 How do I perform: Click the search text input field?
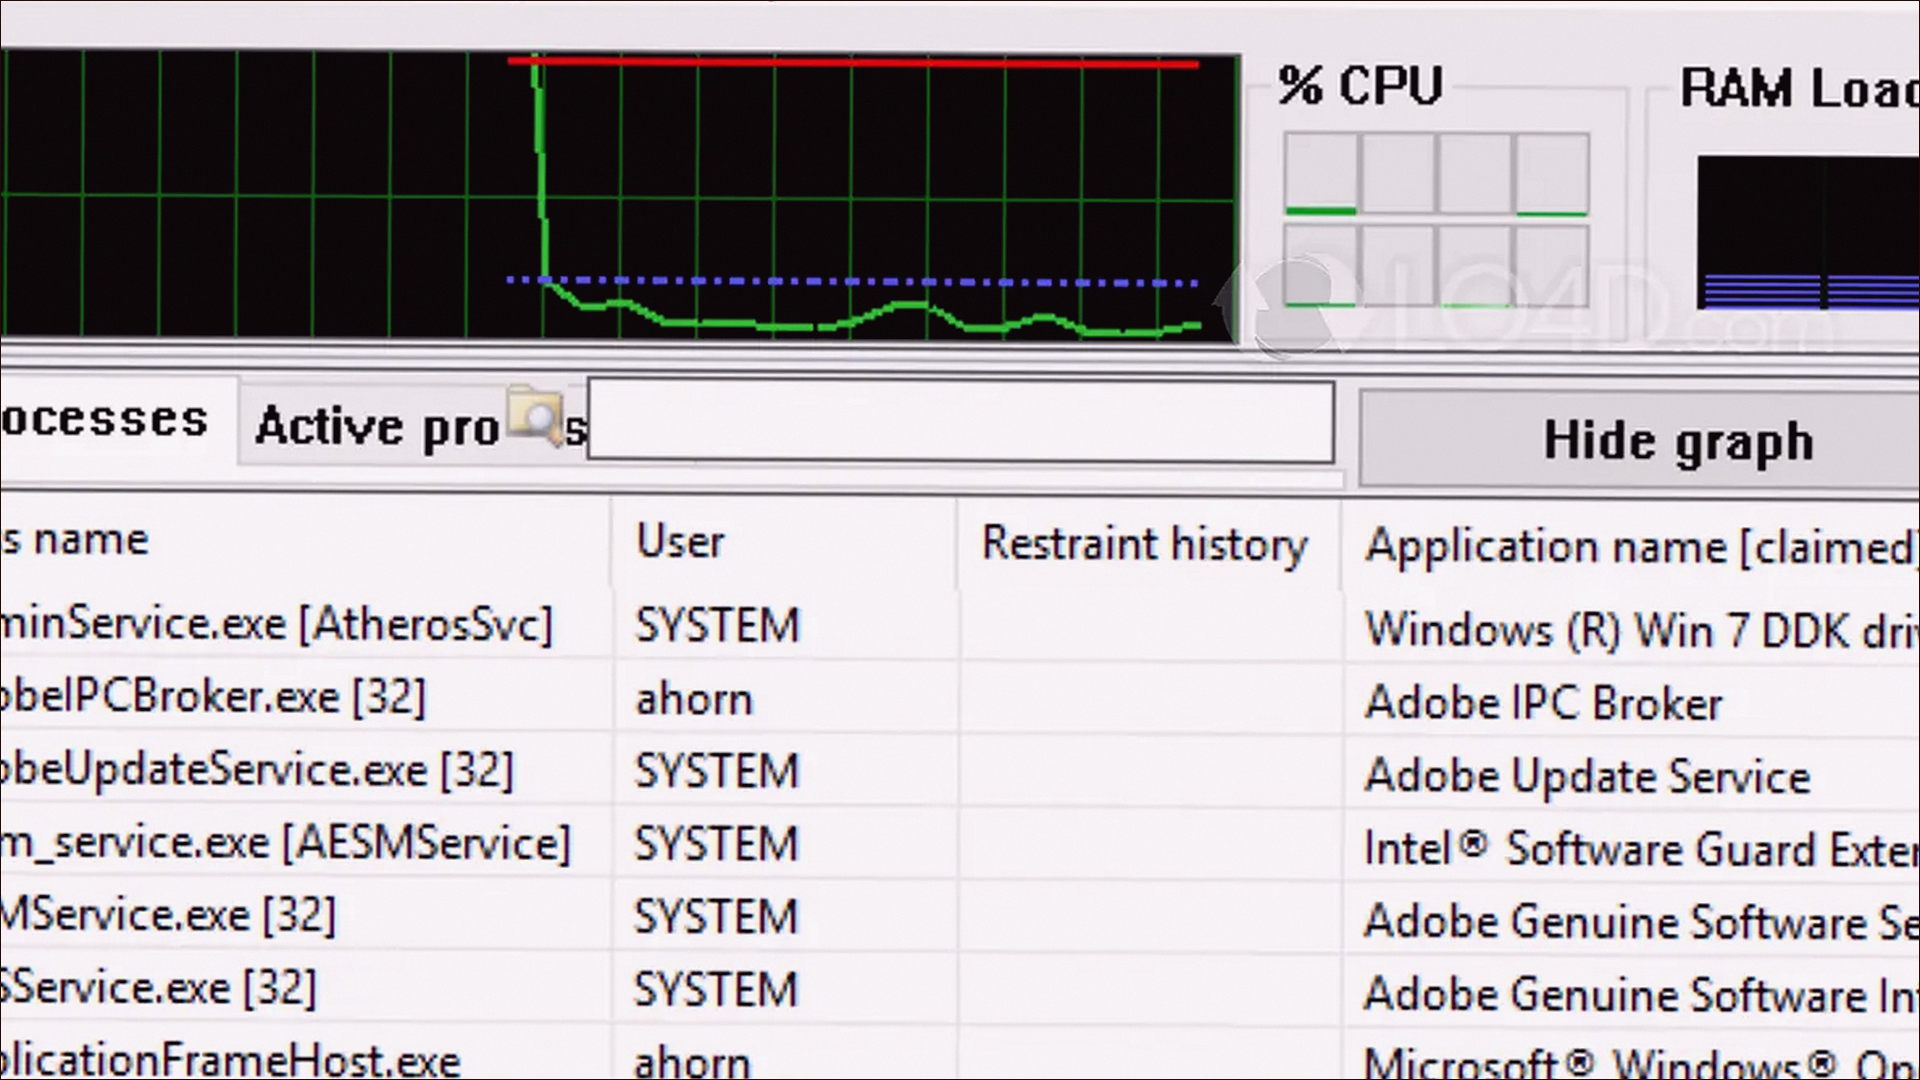[x=960, y=421]
